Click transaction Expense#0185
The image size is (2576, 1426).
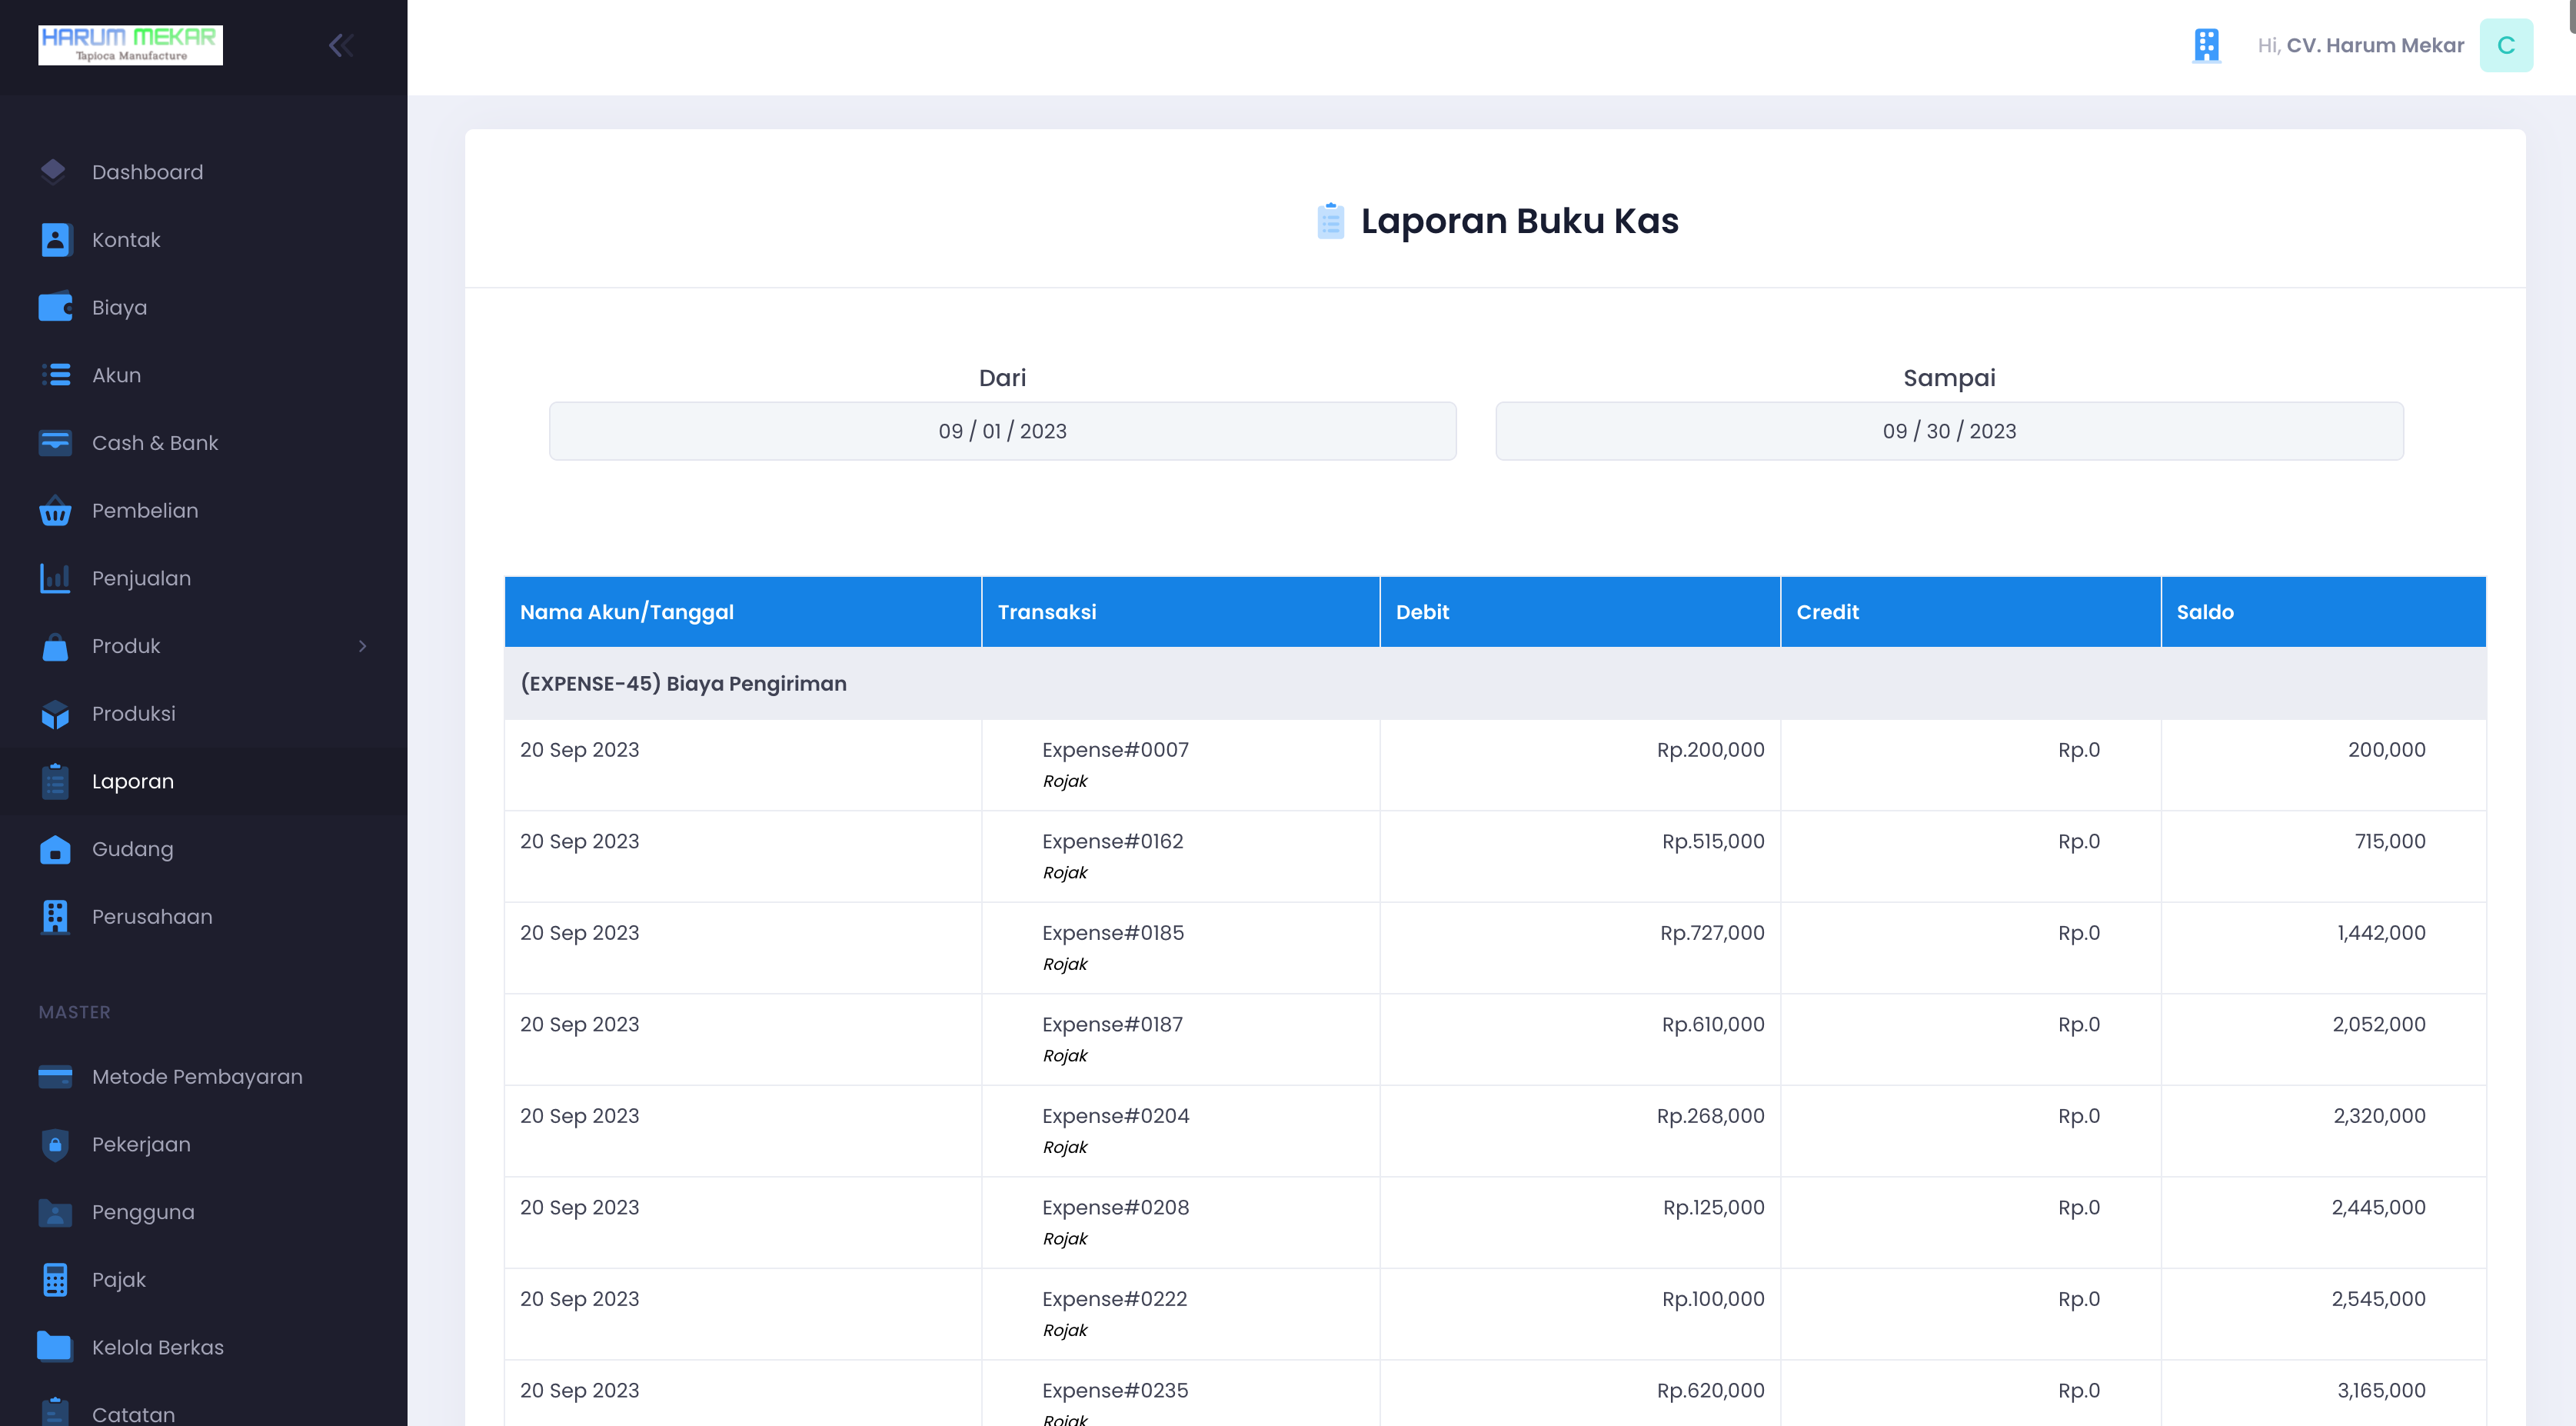tap(1113, 933)
